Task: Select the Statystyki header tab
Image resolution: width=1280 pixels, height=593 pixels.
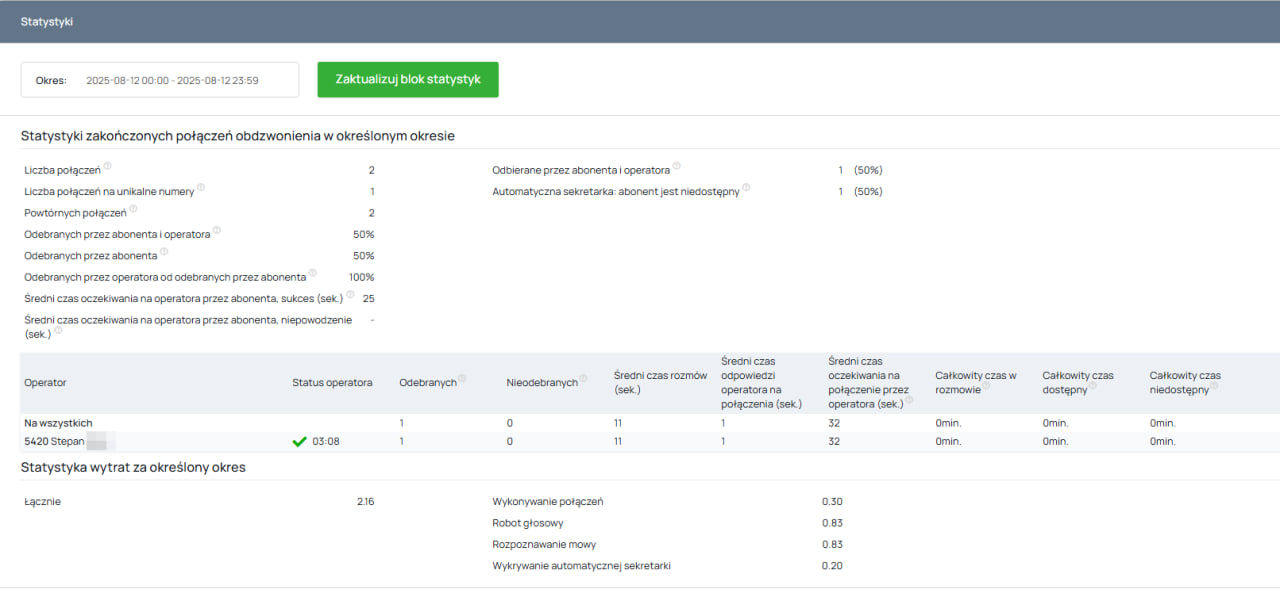Action: point(47,21)
